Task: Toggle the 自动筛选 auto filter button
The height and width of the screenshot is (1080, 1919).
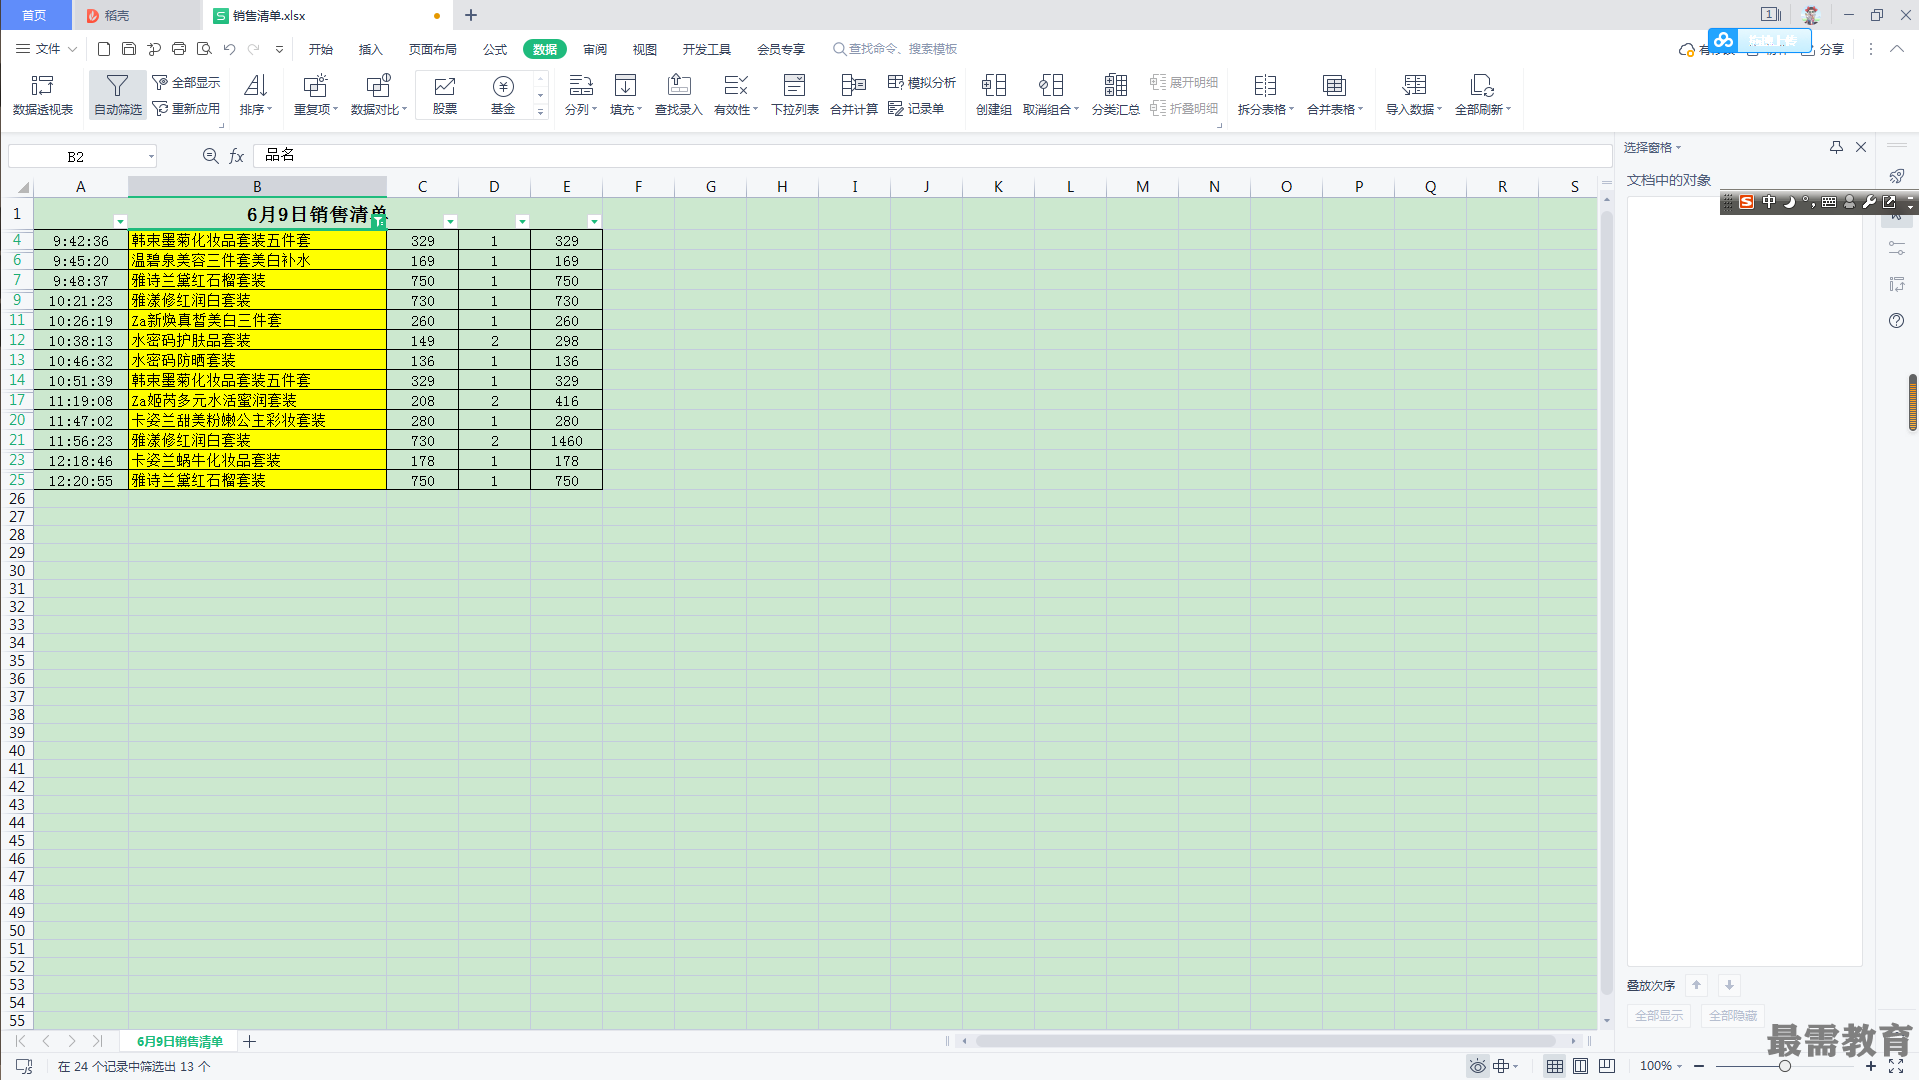Action: pos(118,95)
